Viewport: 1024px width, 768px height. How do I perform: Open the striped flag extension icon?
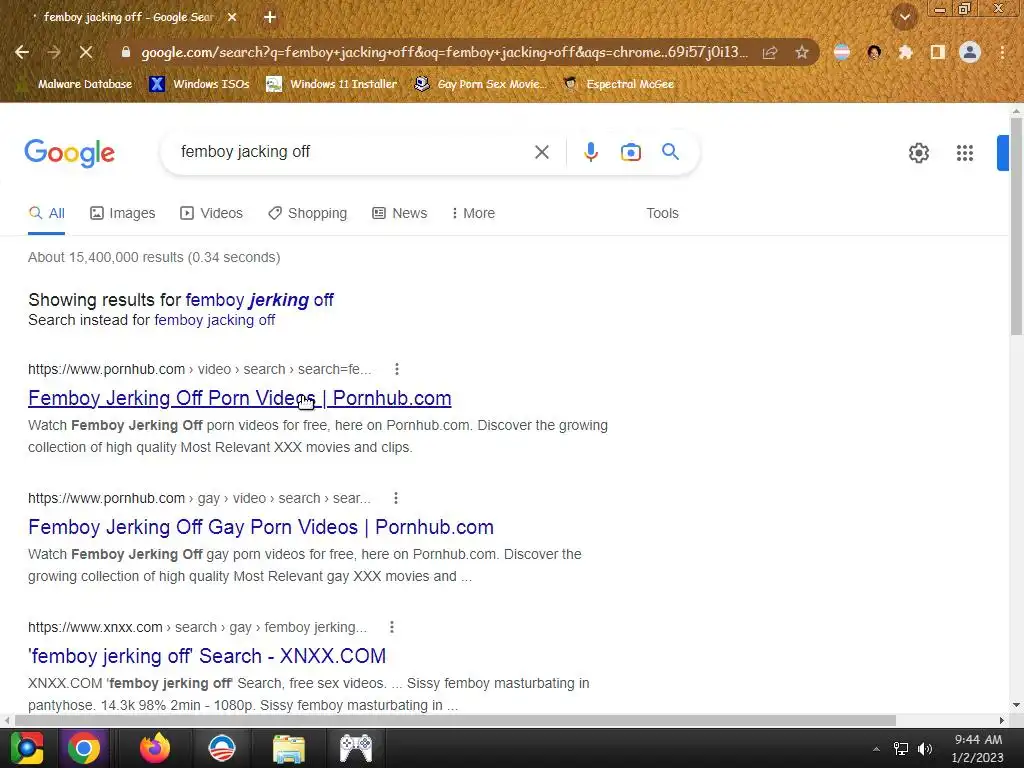click(x=842, y=52)
